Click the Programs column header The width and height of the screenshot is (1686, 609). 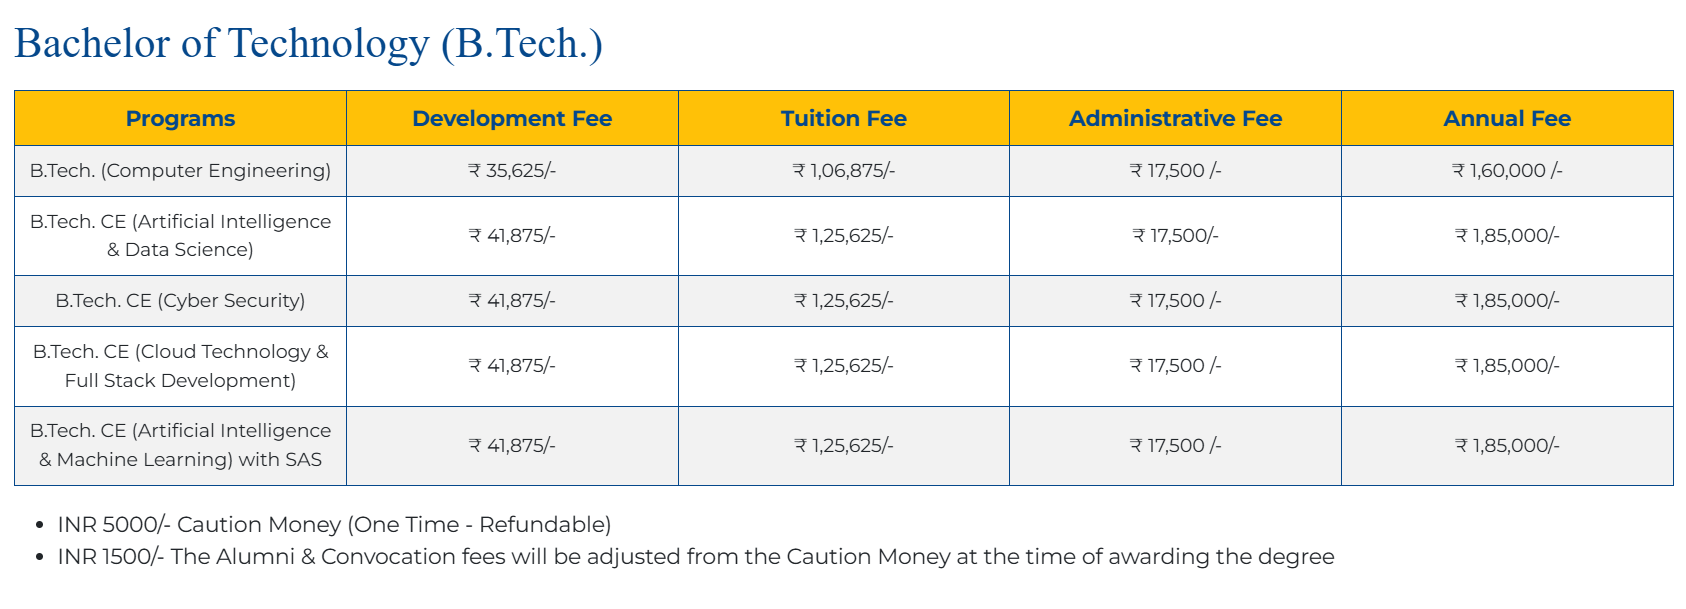click(x=180, y=118)
